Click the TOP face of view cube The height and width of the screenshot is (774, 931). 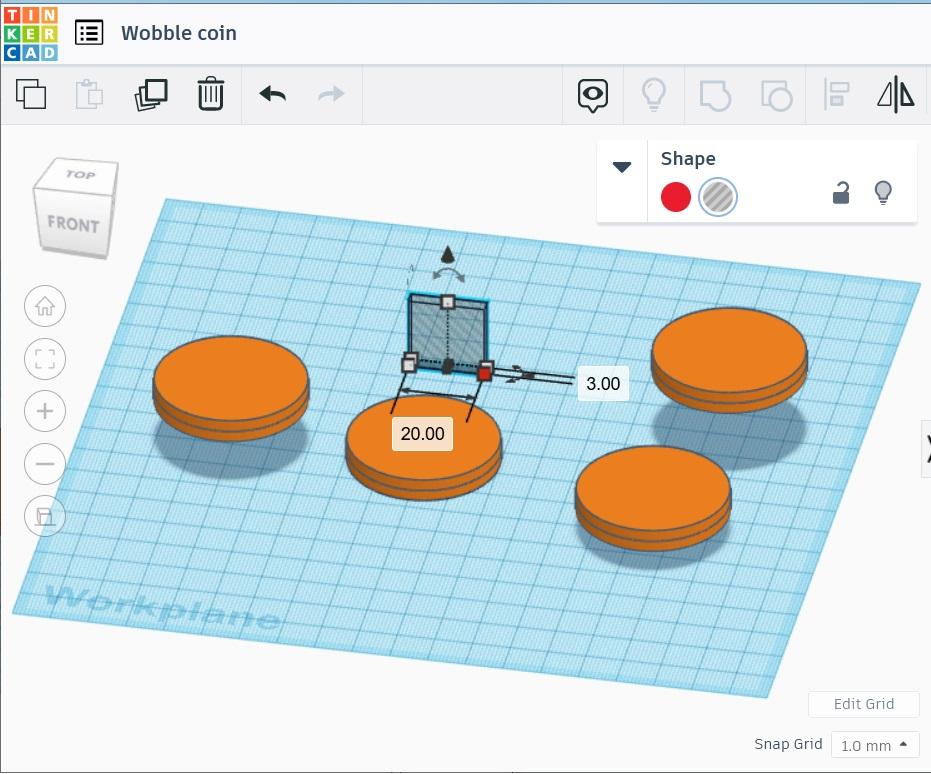pyautogui.click(x=79, y=175)
